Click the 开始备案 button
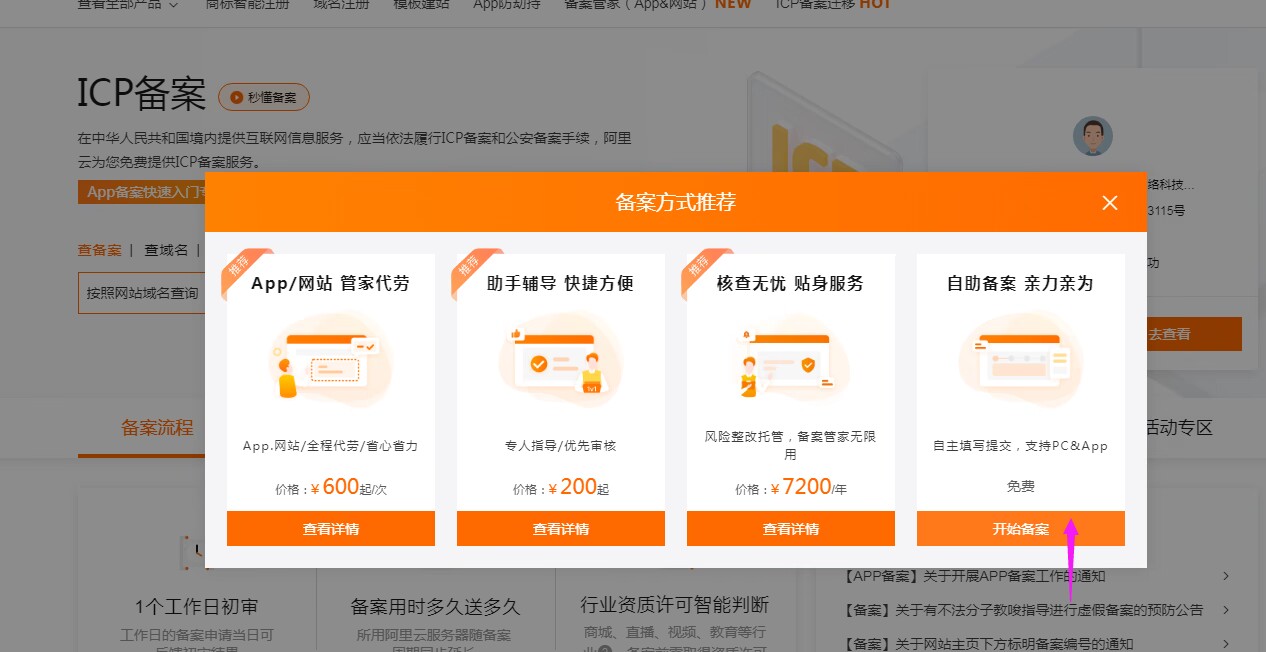This screenshot has width=1266, height=652. click(1021, 529)
